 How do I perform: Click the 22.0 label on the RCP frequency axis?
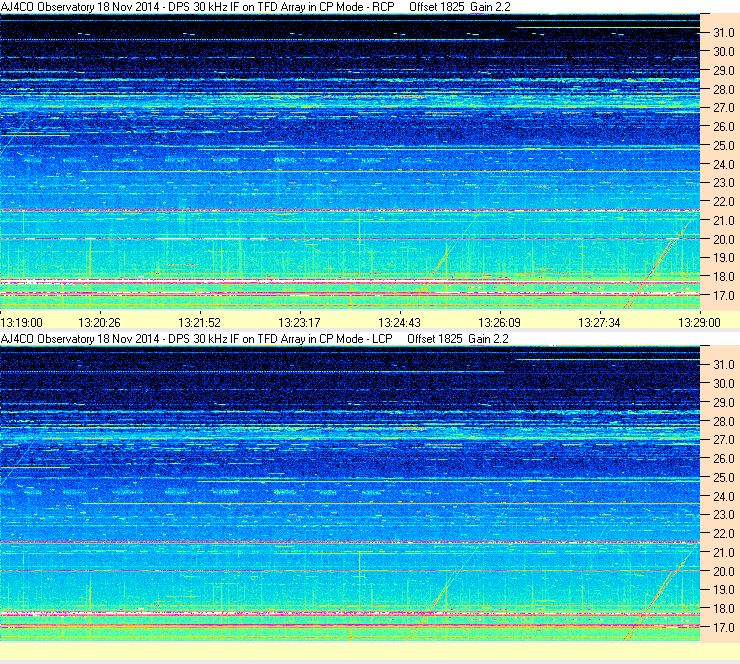pyautogui.click(x=723, y=202)
